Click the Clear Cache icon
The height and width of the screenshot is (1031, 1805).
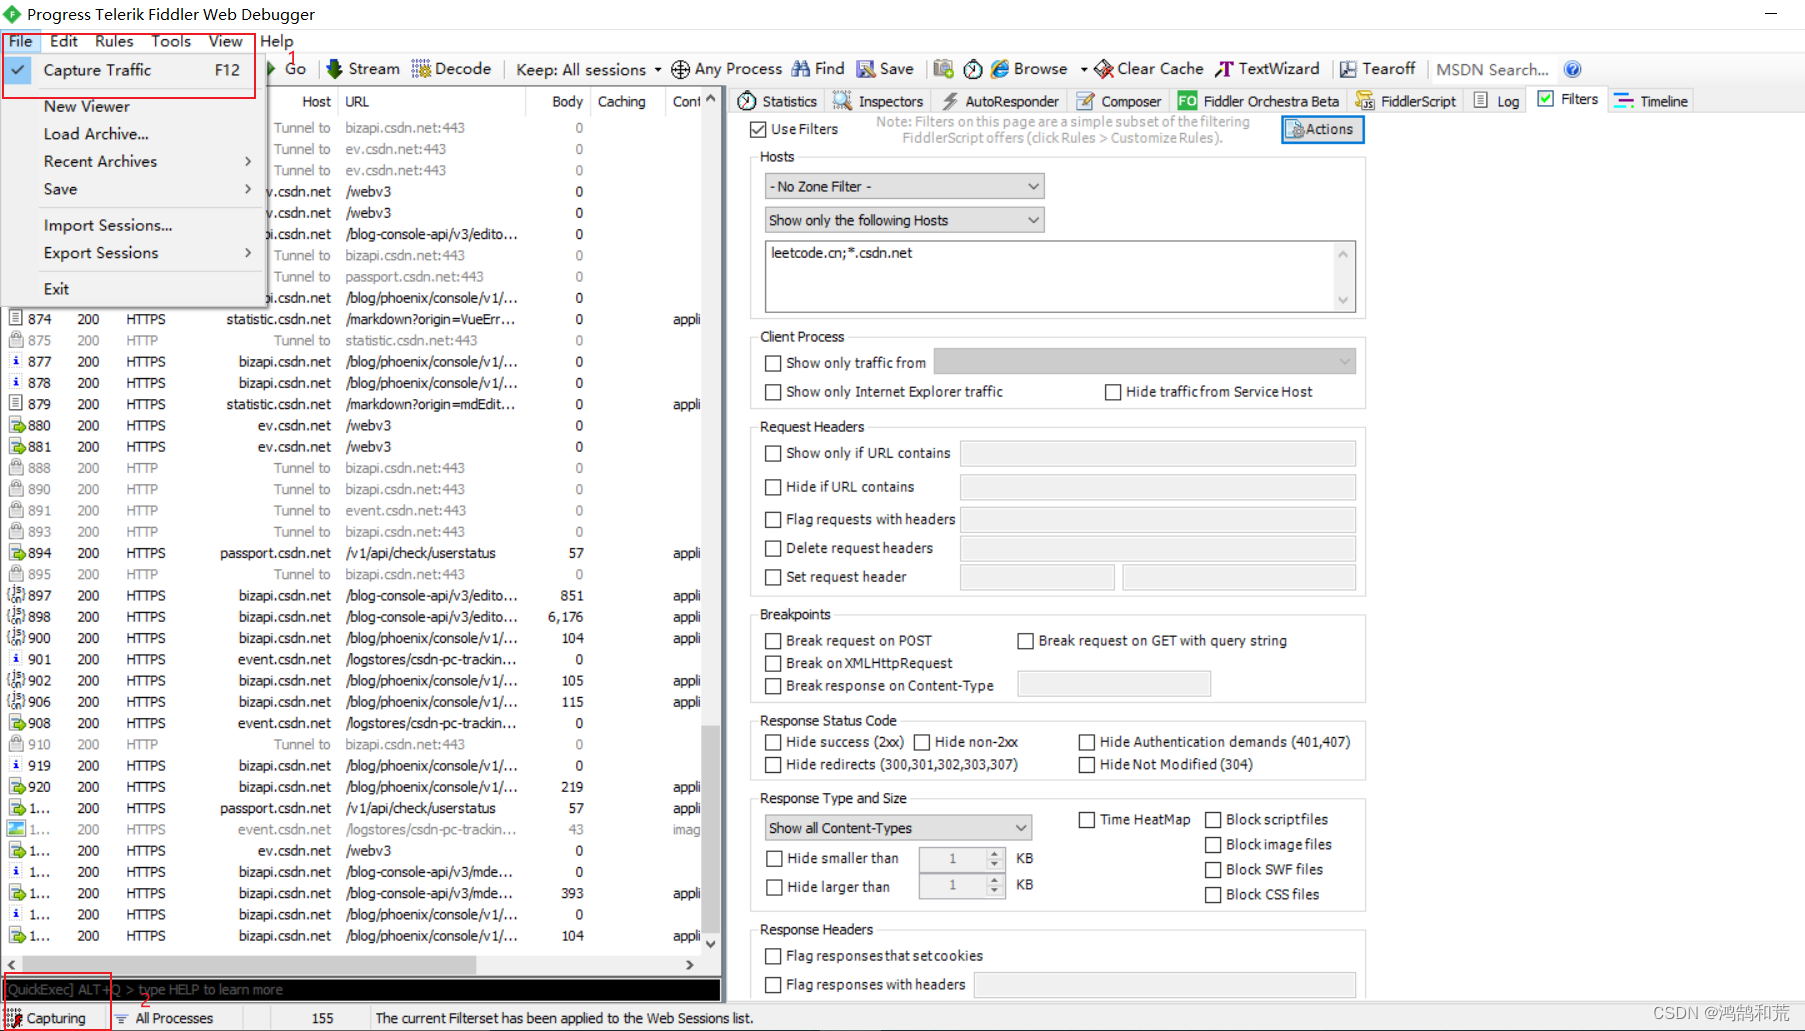[1104, 69]
